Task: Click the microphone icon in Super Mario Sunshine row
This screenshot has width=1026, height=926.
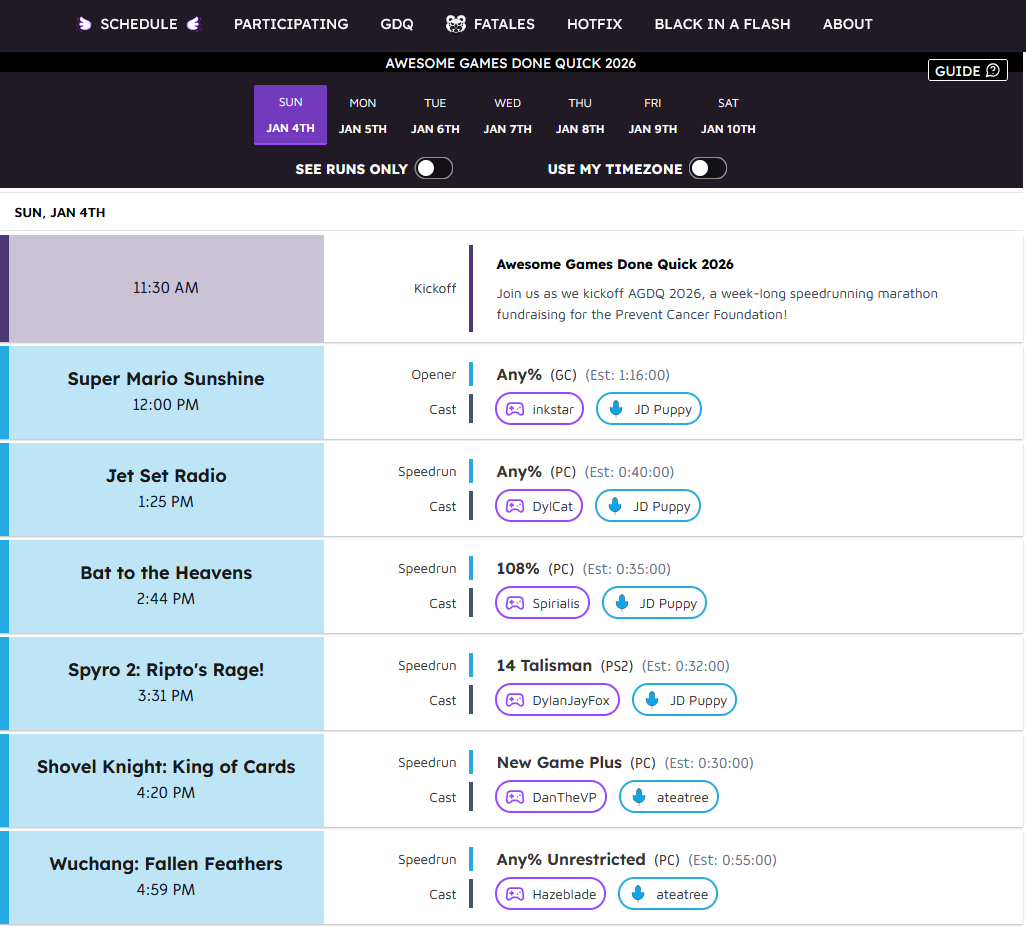Action: (616, 409)
